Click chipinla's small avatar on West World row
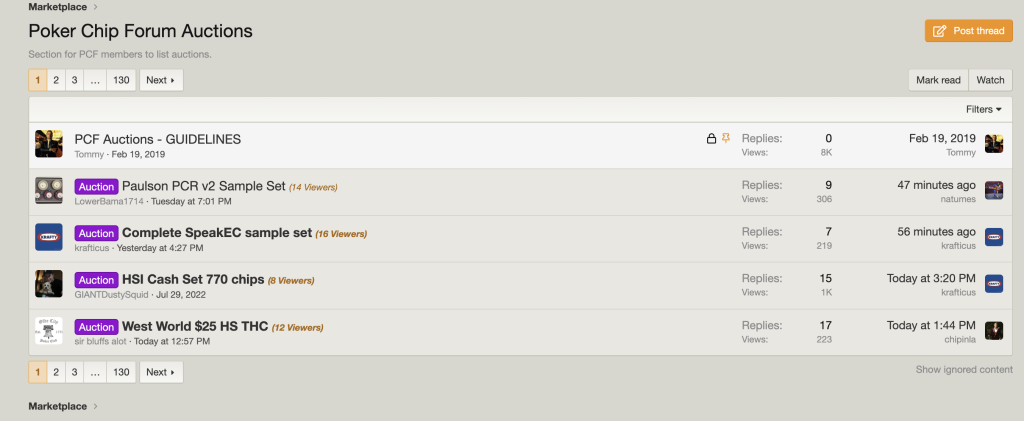The width and height of the screenshot is (1024, 421). pyautogui.click(x=994, y=331)
